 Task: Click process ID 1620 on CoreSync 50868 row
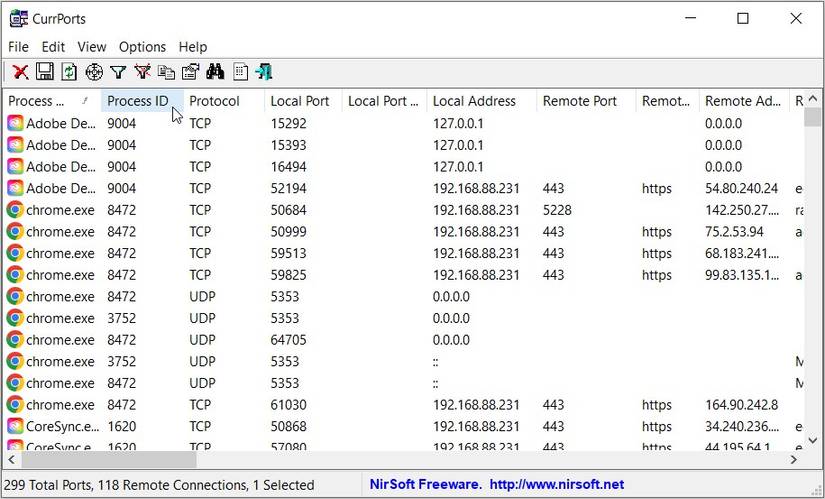click(122, 426)
